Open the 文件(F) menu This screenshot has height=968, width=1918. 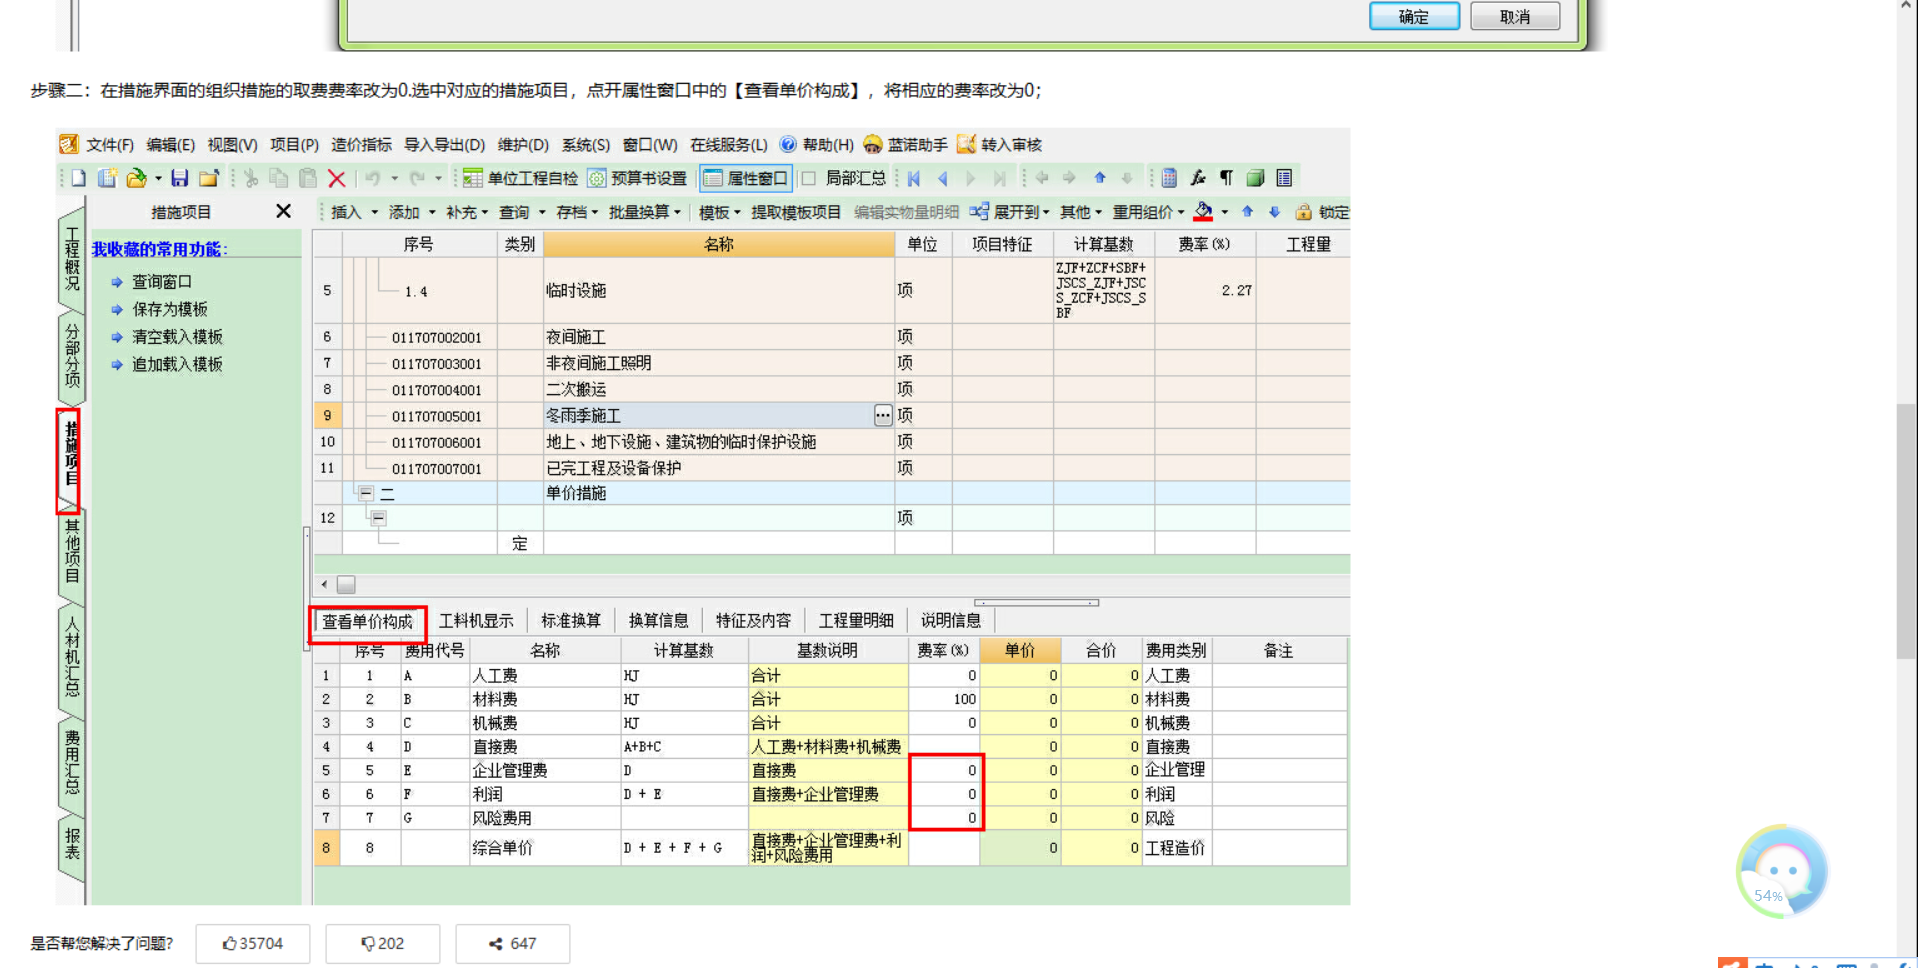(109, 145)
